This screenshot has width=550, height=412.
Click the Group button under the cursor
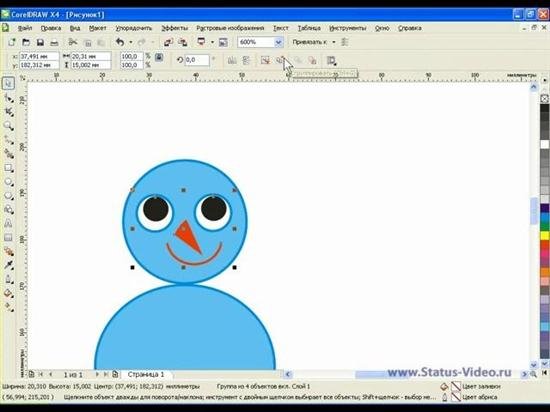coord(280,60)
